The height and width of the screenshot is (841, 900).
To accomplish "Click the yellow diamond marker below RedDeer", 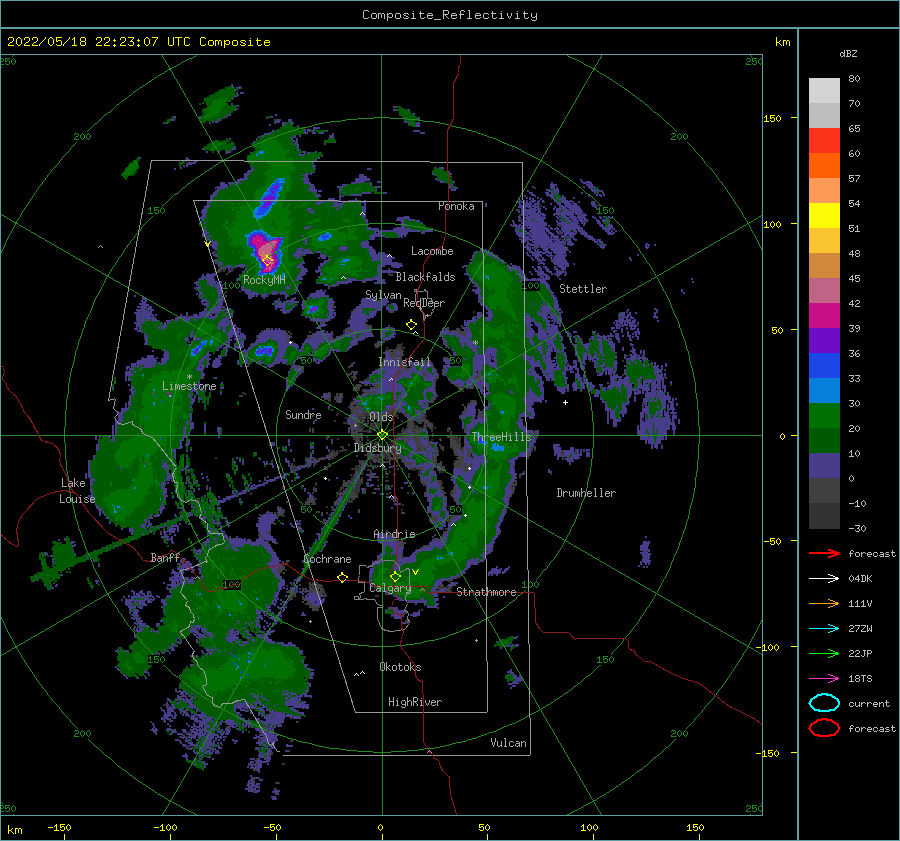I will tap(412, 325).
